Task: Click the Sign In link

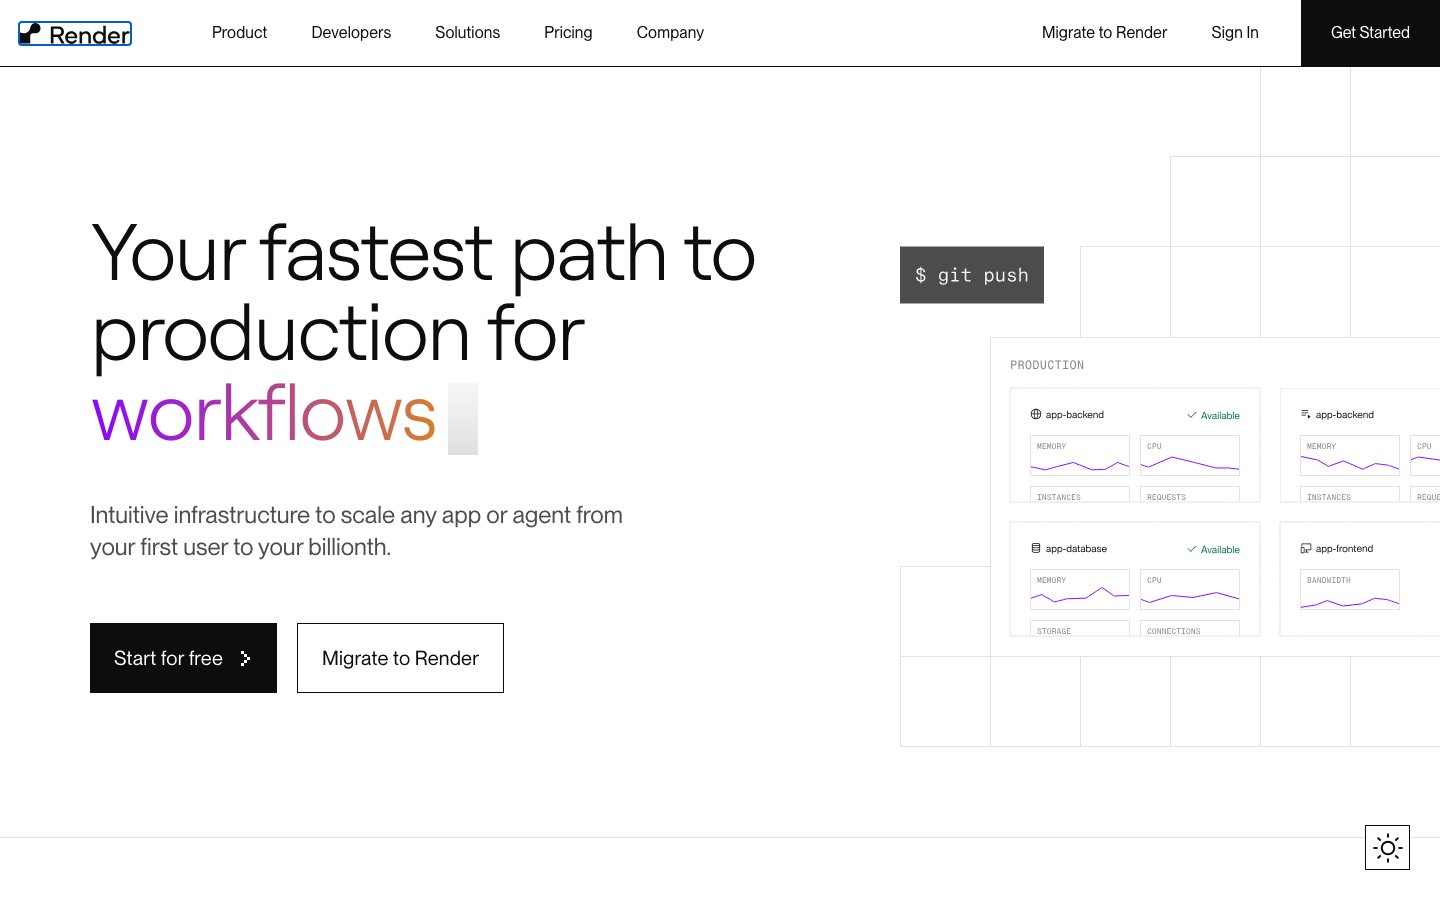Action: coord(1235,33)
